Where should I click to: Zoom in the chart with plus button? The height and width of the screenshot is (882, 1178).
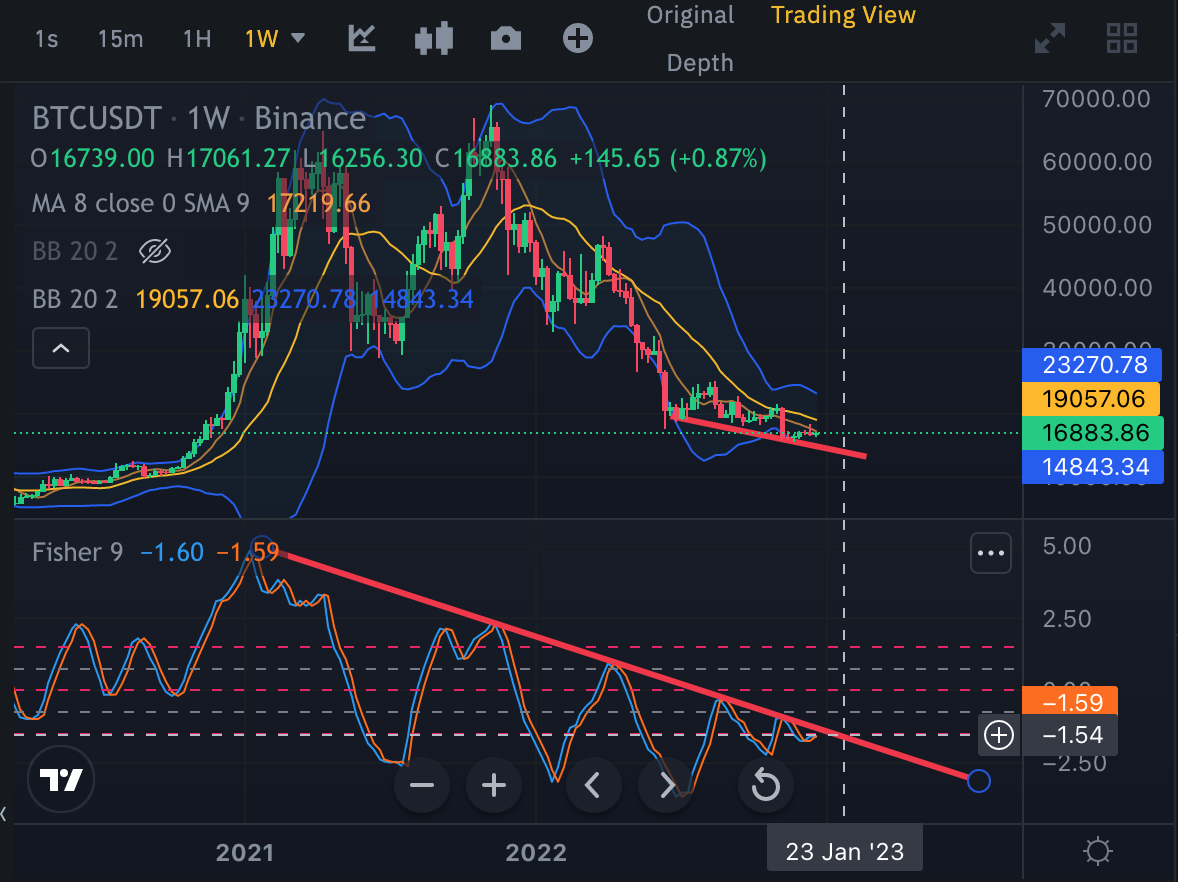pos(494,786)
